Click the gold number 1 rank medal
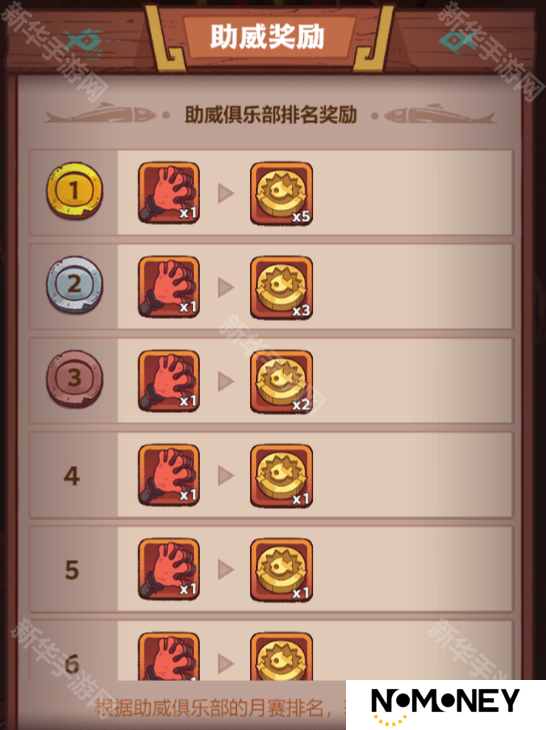The width and height of the screenshot is (546, 730). click(74, 190)
